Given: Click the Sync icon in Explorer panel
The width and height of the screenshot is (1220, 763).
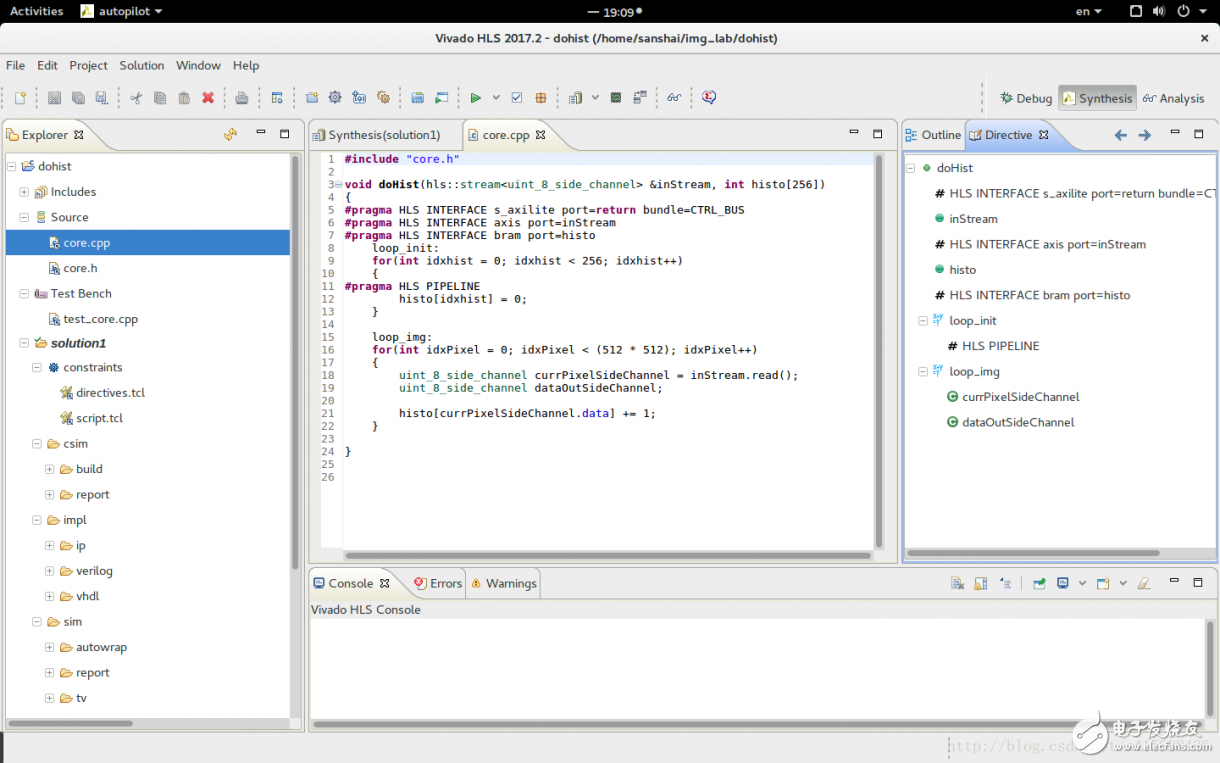Looking at the screenshot, I should (230, 134).
